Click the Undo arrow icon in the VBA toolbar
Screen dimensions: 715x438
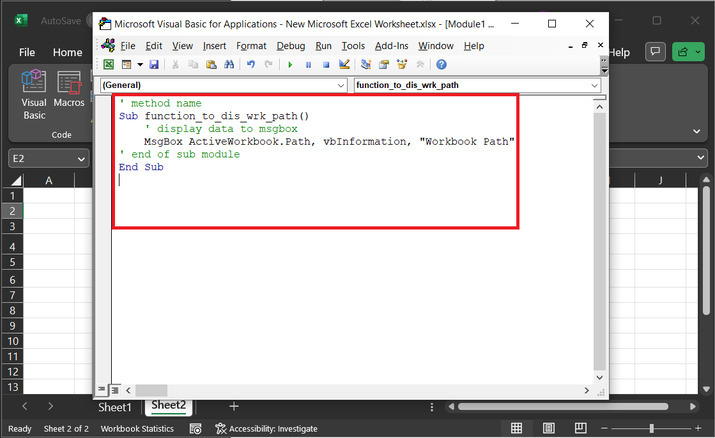point(250,65)
